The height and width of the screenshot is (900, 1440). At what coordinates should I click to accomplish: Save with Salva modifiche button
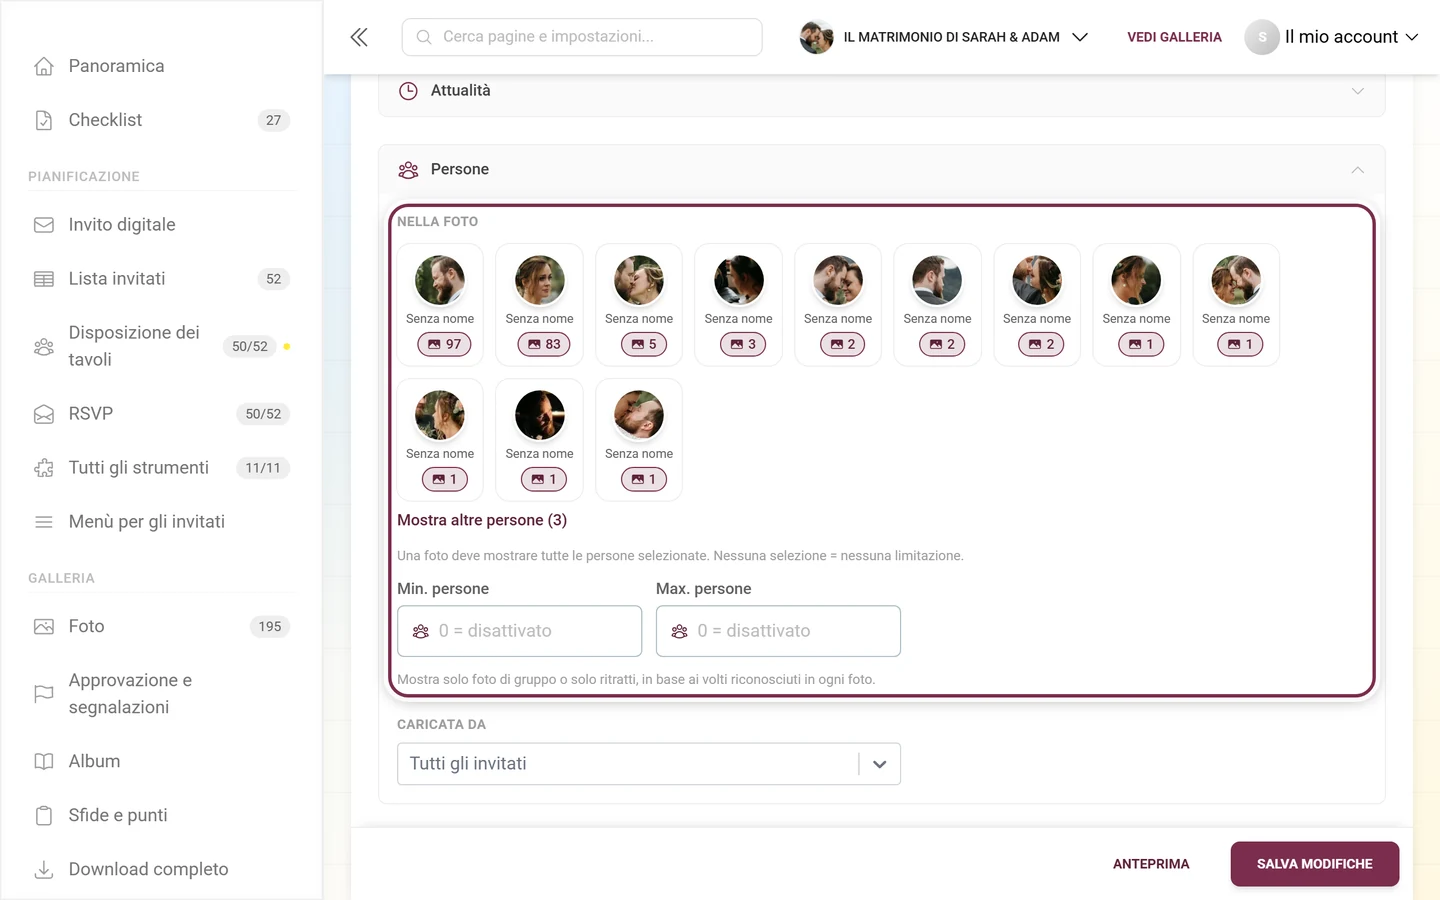[1314, 864]
